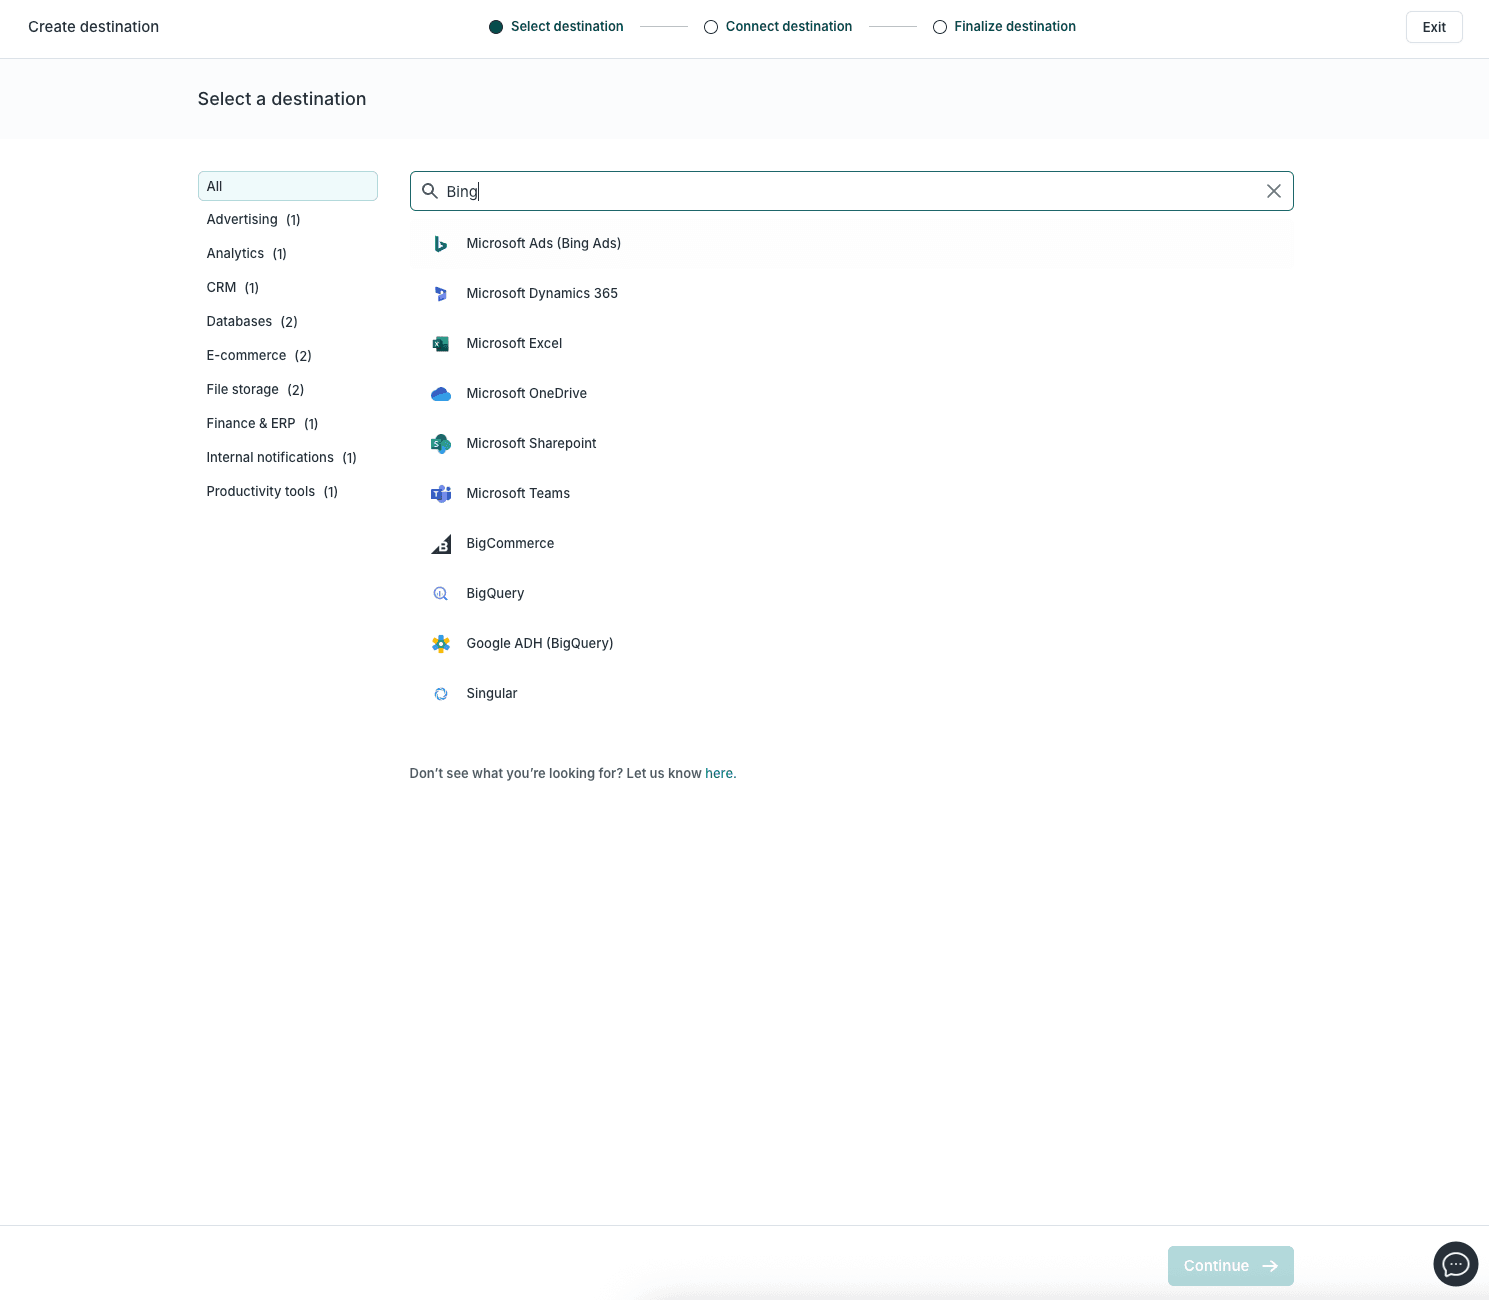Select Microsoft Dynamics 365 from results

542,293
